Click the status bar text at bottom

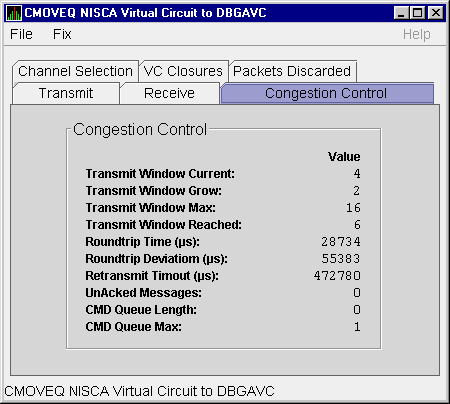[139, 391]
